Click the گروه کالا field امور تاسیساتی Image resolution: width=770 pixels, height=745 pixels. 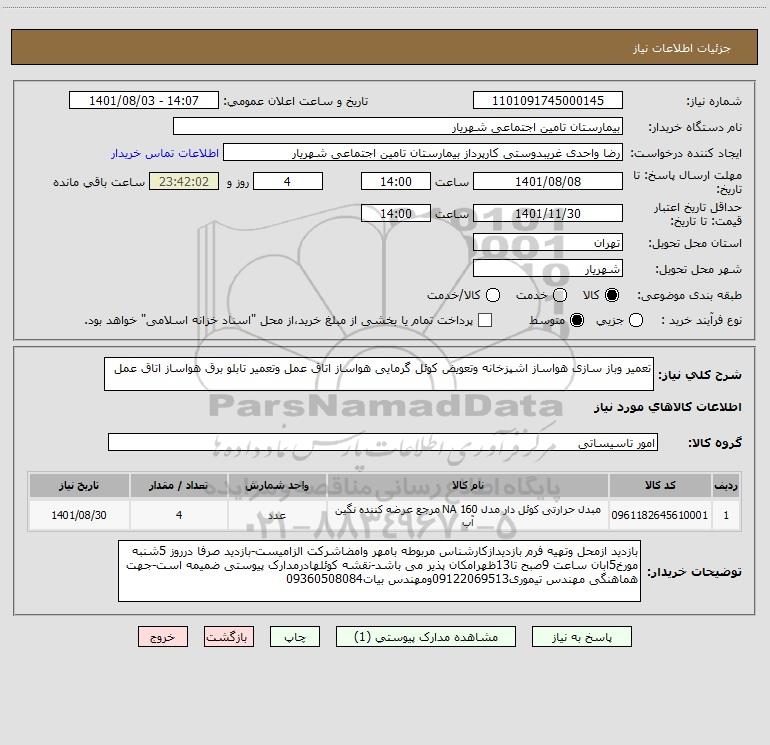(x=383, y=442)
